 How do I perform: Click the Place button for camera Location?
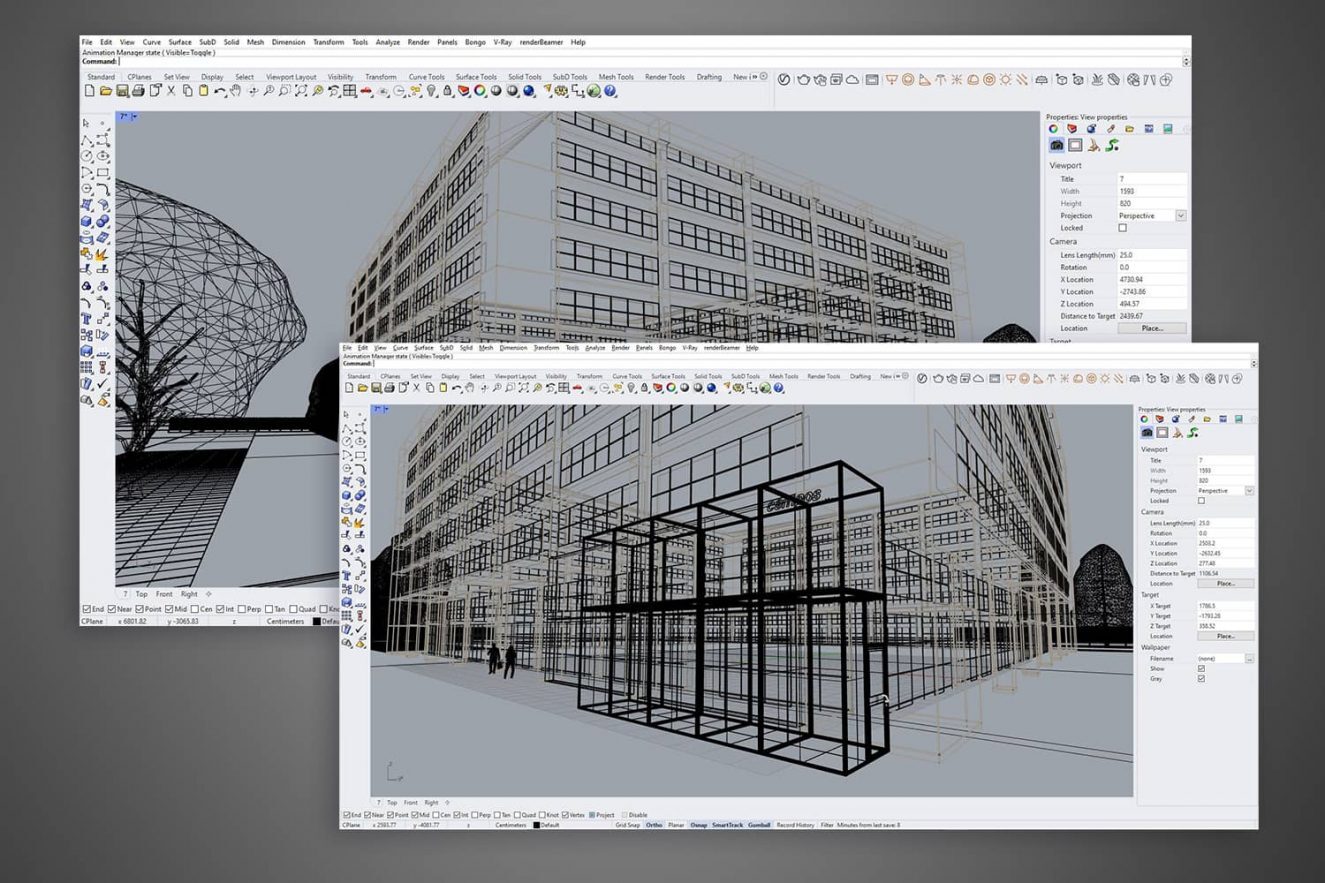(1227, 581)
